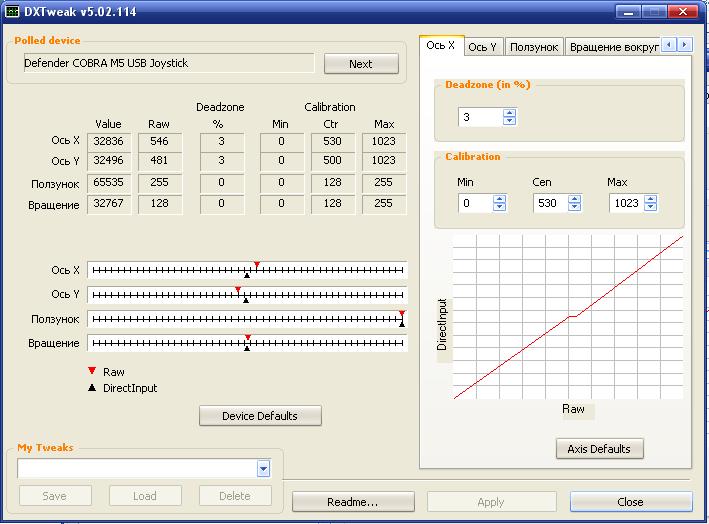Switch to the Ось Y tab
709x524 pixels.
tap(482, 47)
